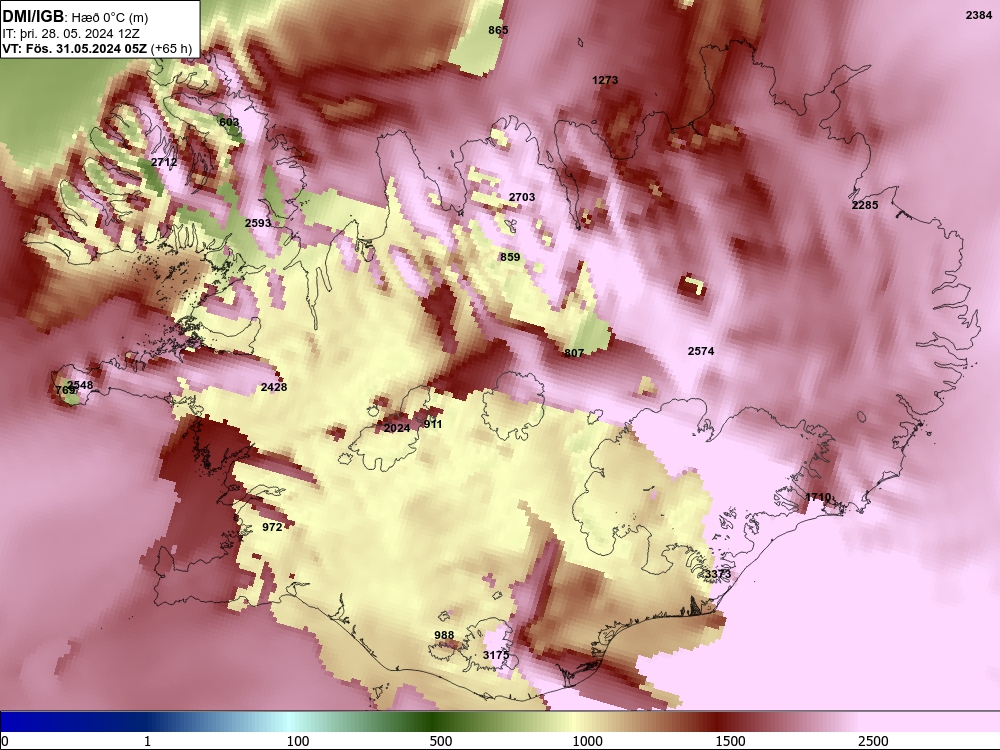The height and width of the screenshot is (750, 1000).
Task: Click the 988 value label
Action: (444, 635)
